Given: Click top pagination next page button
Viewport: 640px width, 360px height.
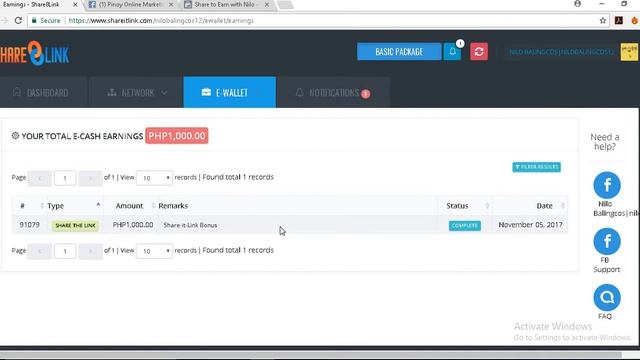Looking at the screenshot, I should point(90,178).
